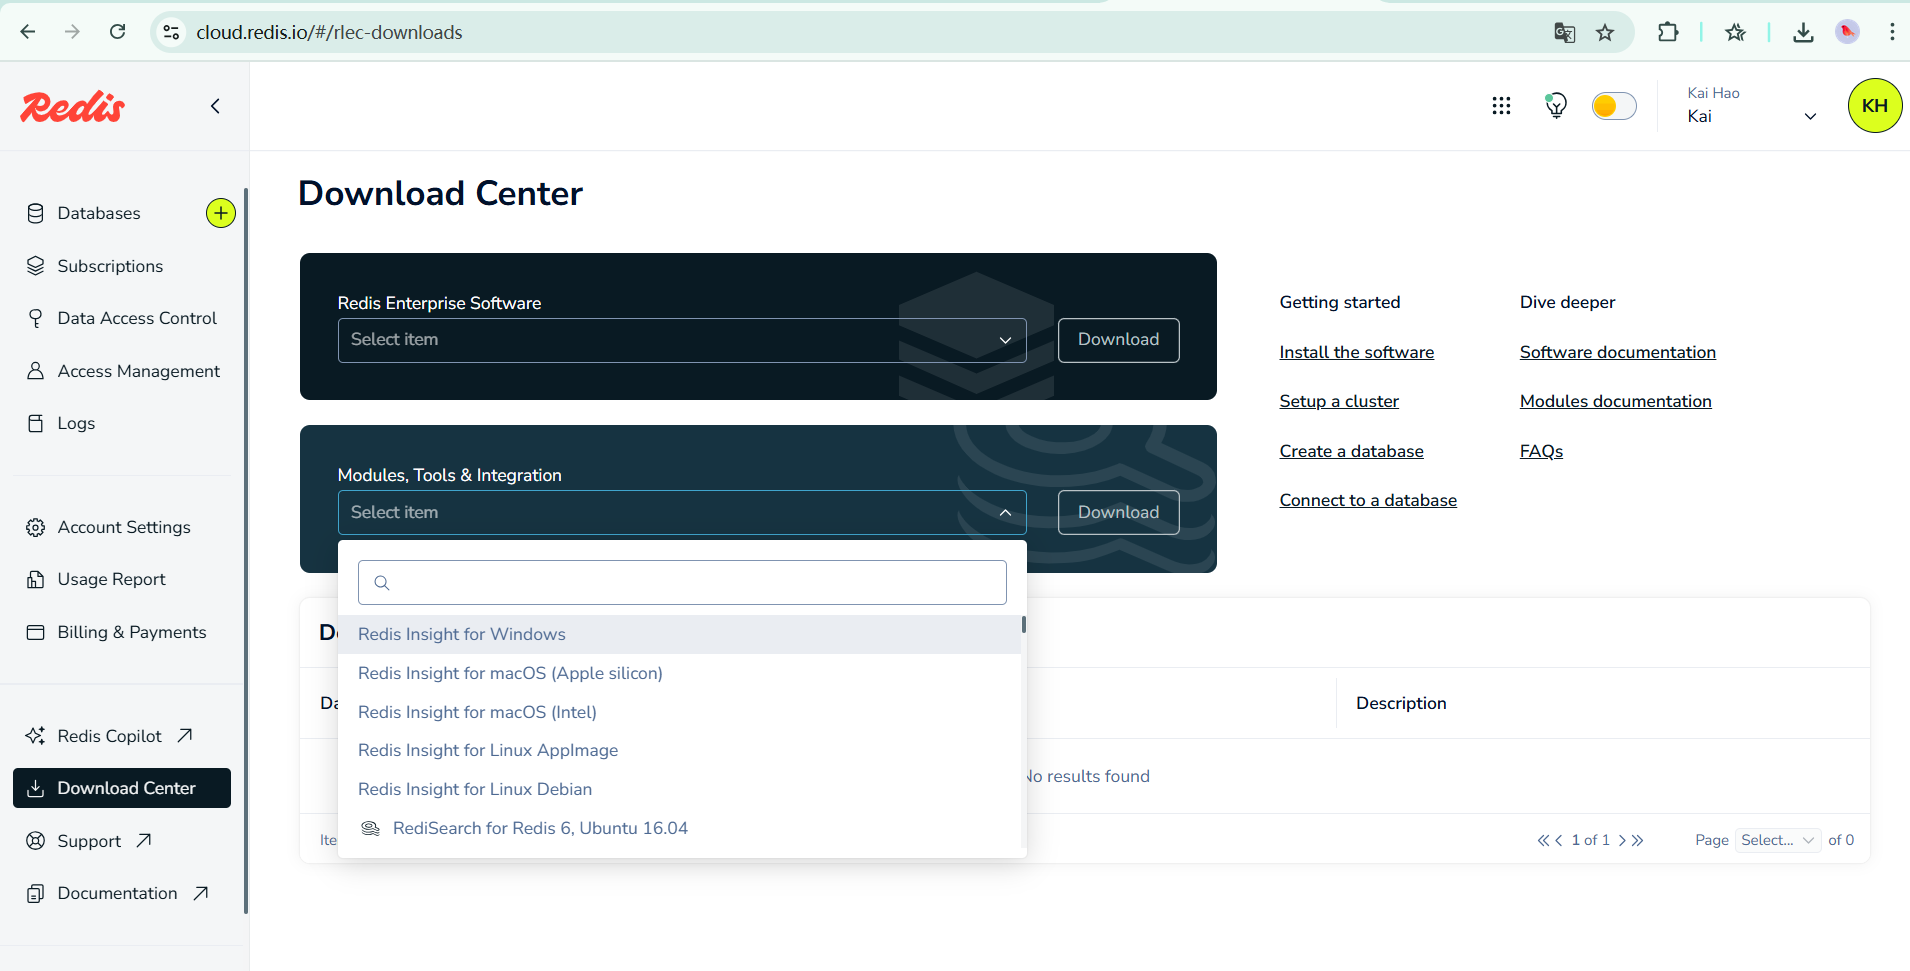Launch Redis Copilot
The image size is (1910, 971).
[109, 736]
